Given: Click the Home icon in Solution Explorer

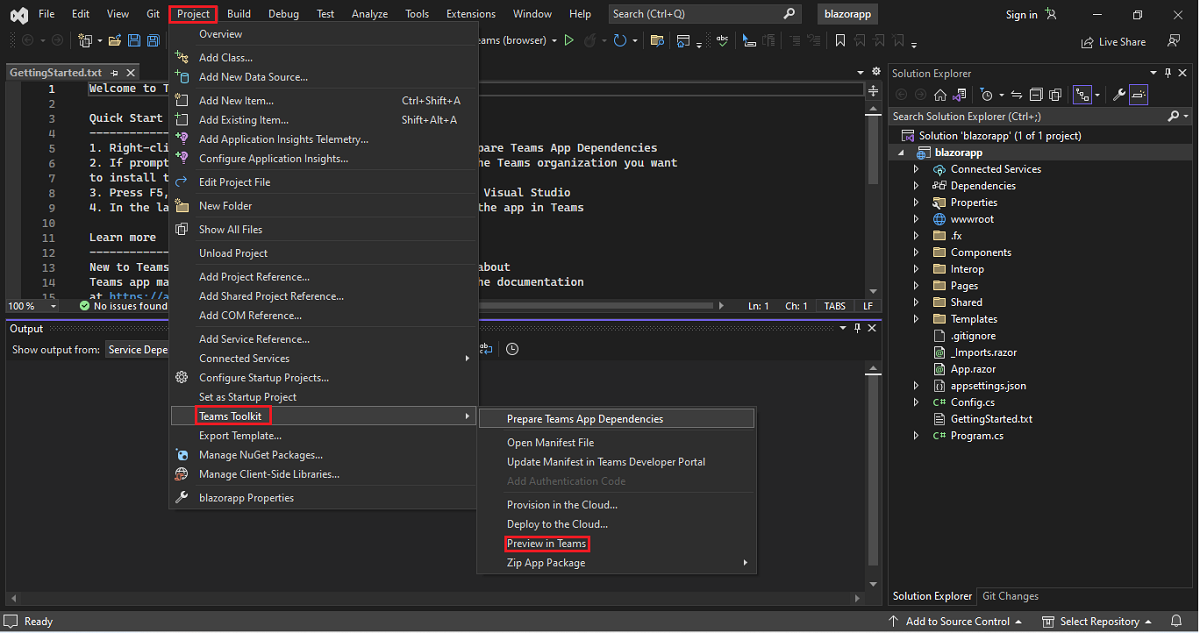Looking at the screenshot, I should 940,95.
